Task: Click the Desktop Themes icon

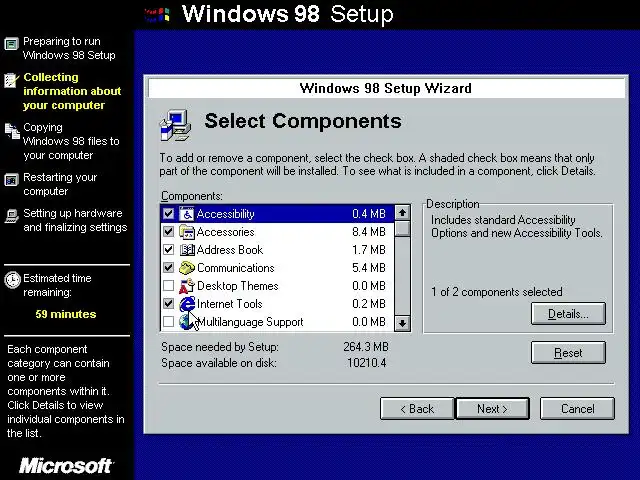Action: click(187, 286)
